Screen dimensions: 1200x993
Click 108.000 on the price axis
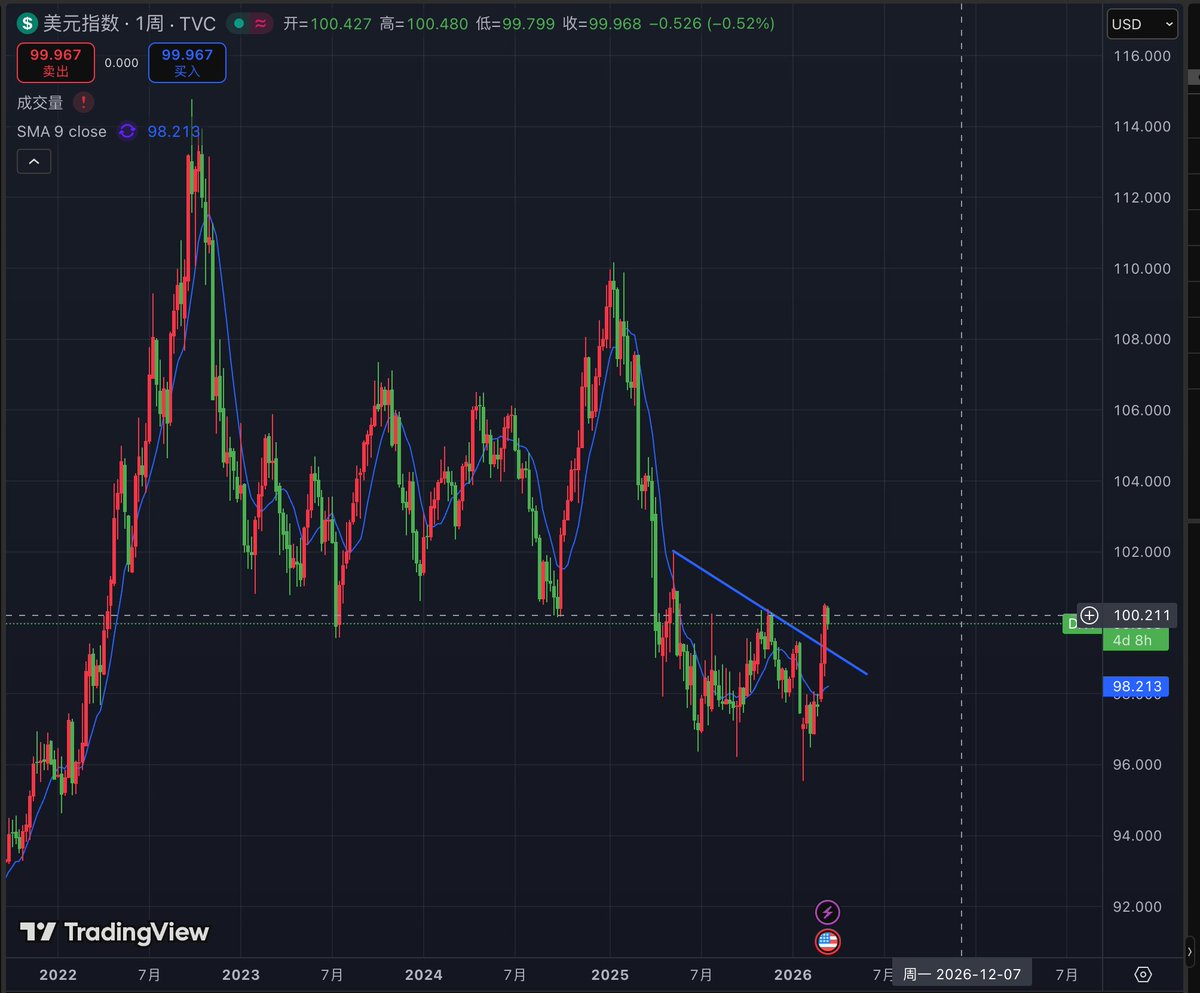[1142, 339]
